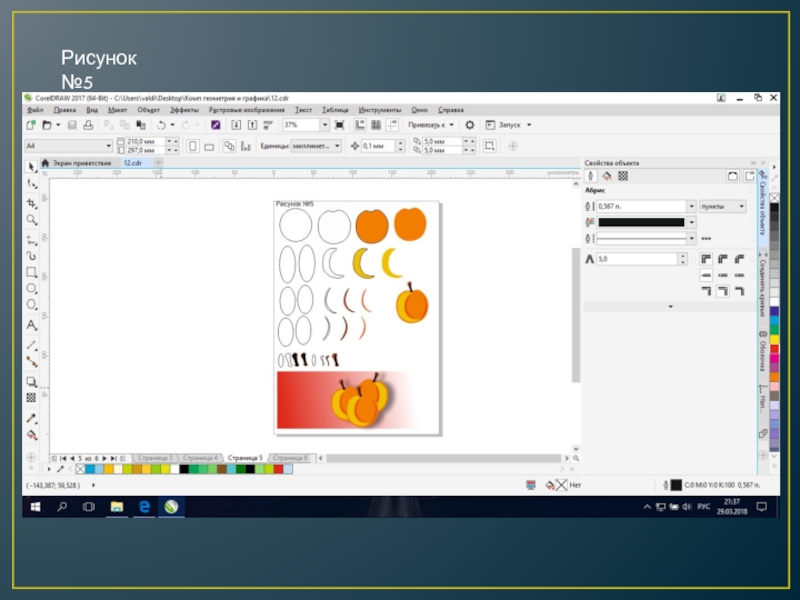This screenshot has width=800, height=600.
Task: Open the Table menu
Action: 335,110
